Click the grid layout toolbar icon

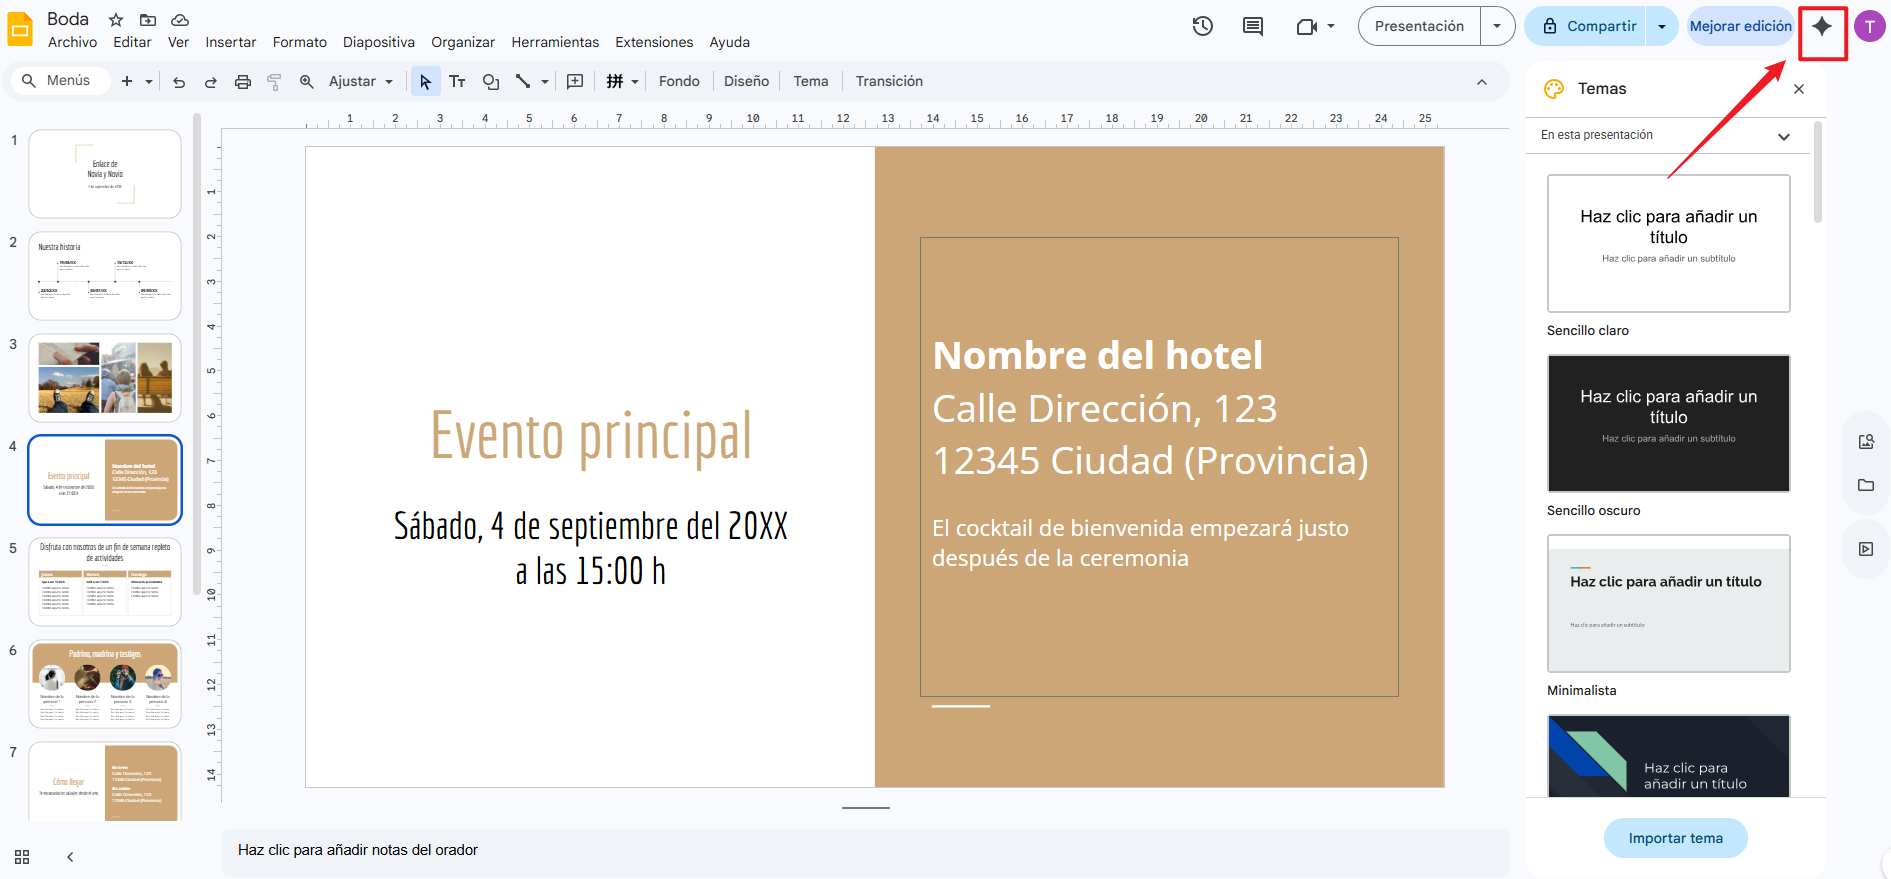pos(615,81)
